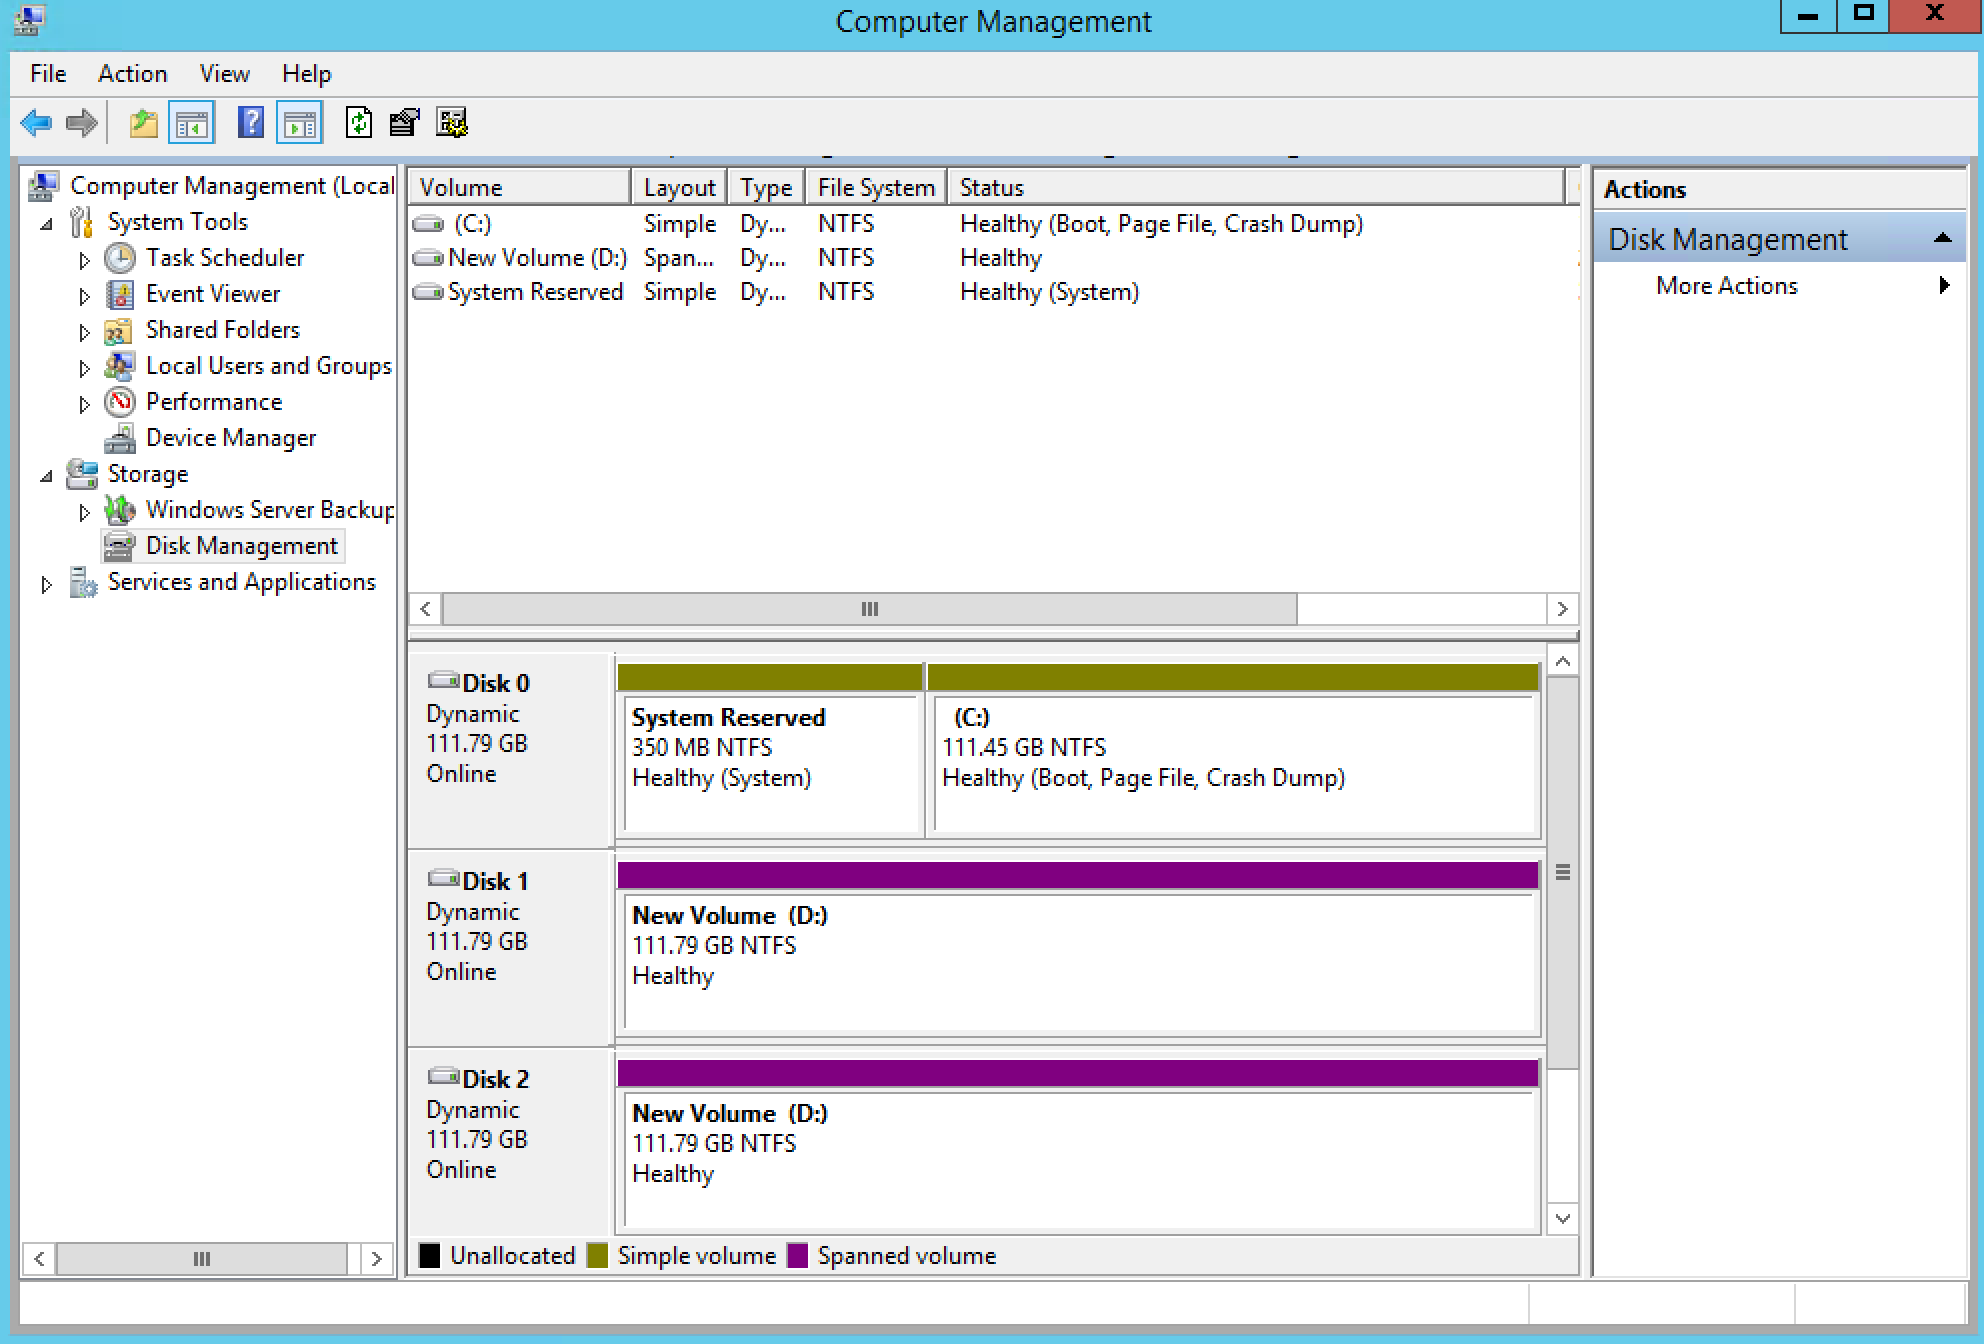Collapse the Storage node
1984x1344 pixels.
[x=46, y=476]
